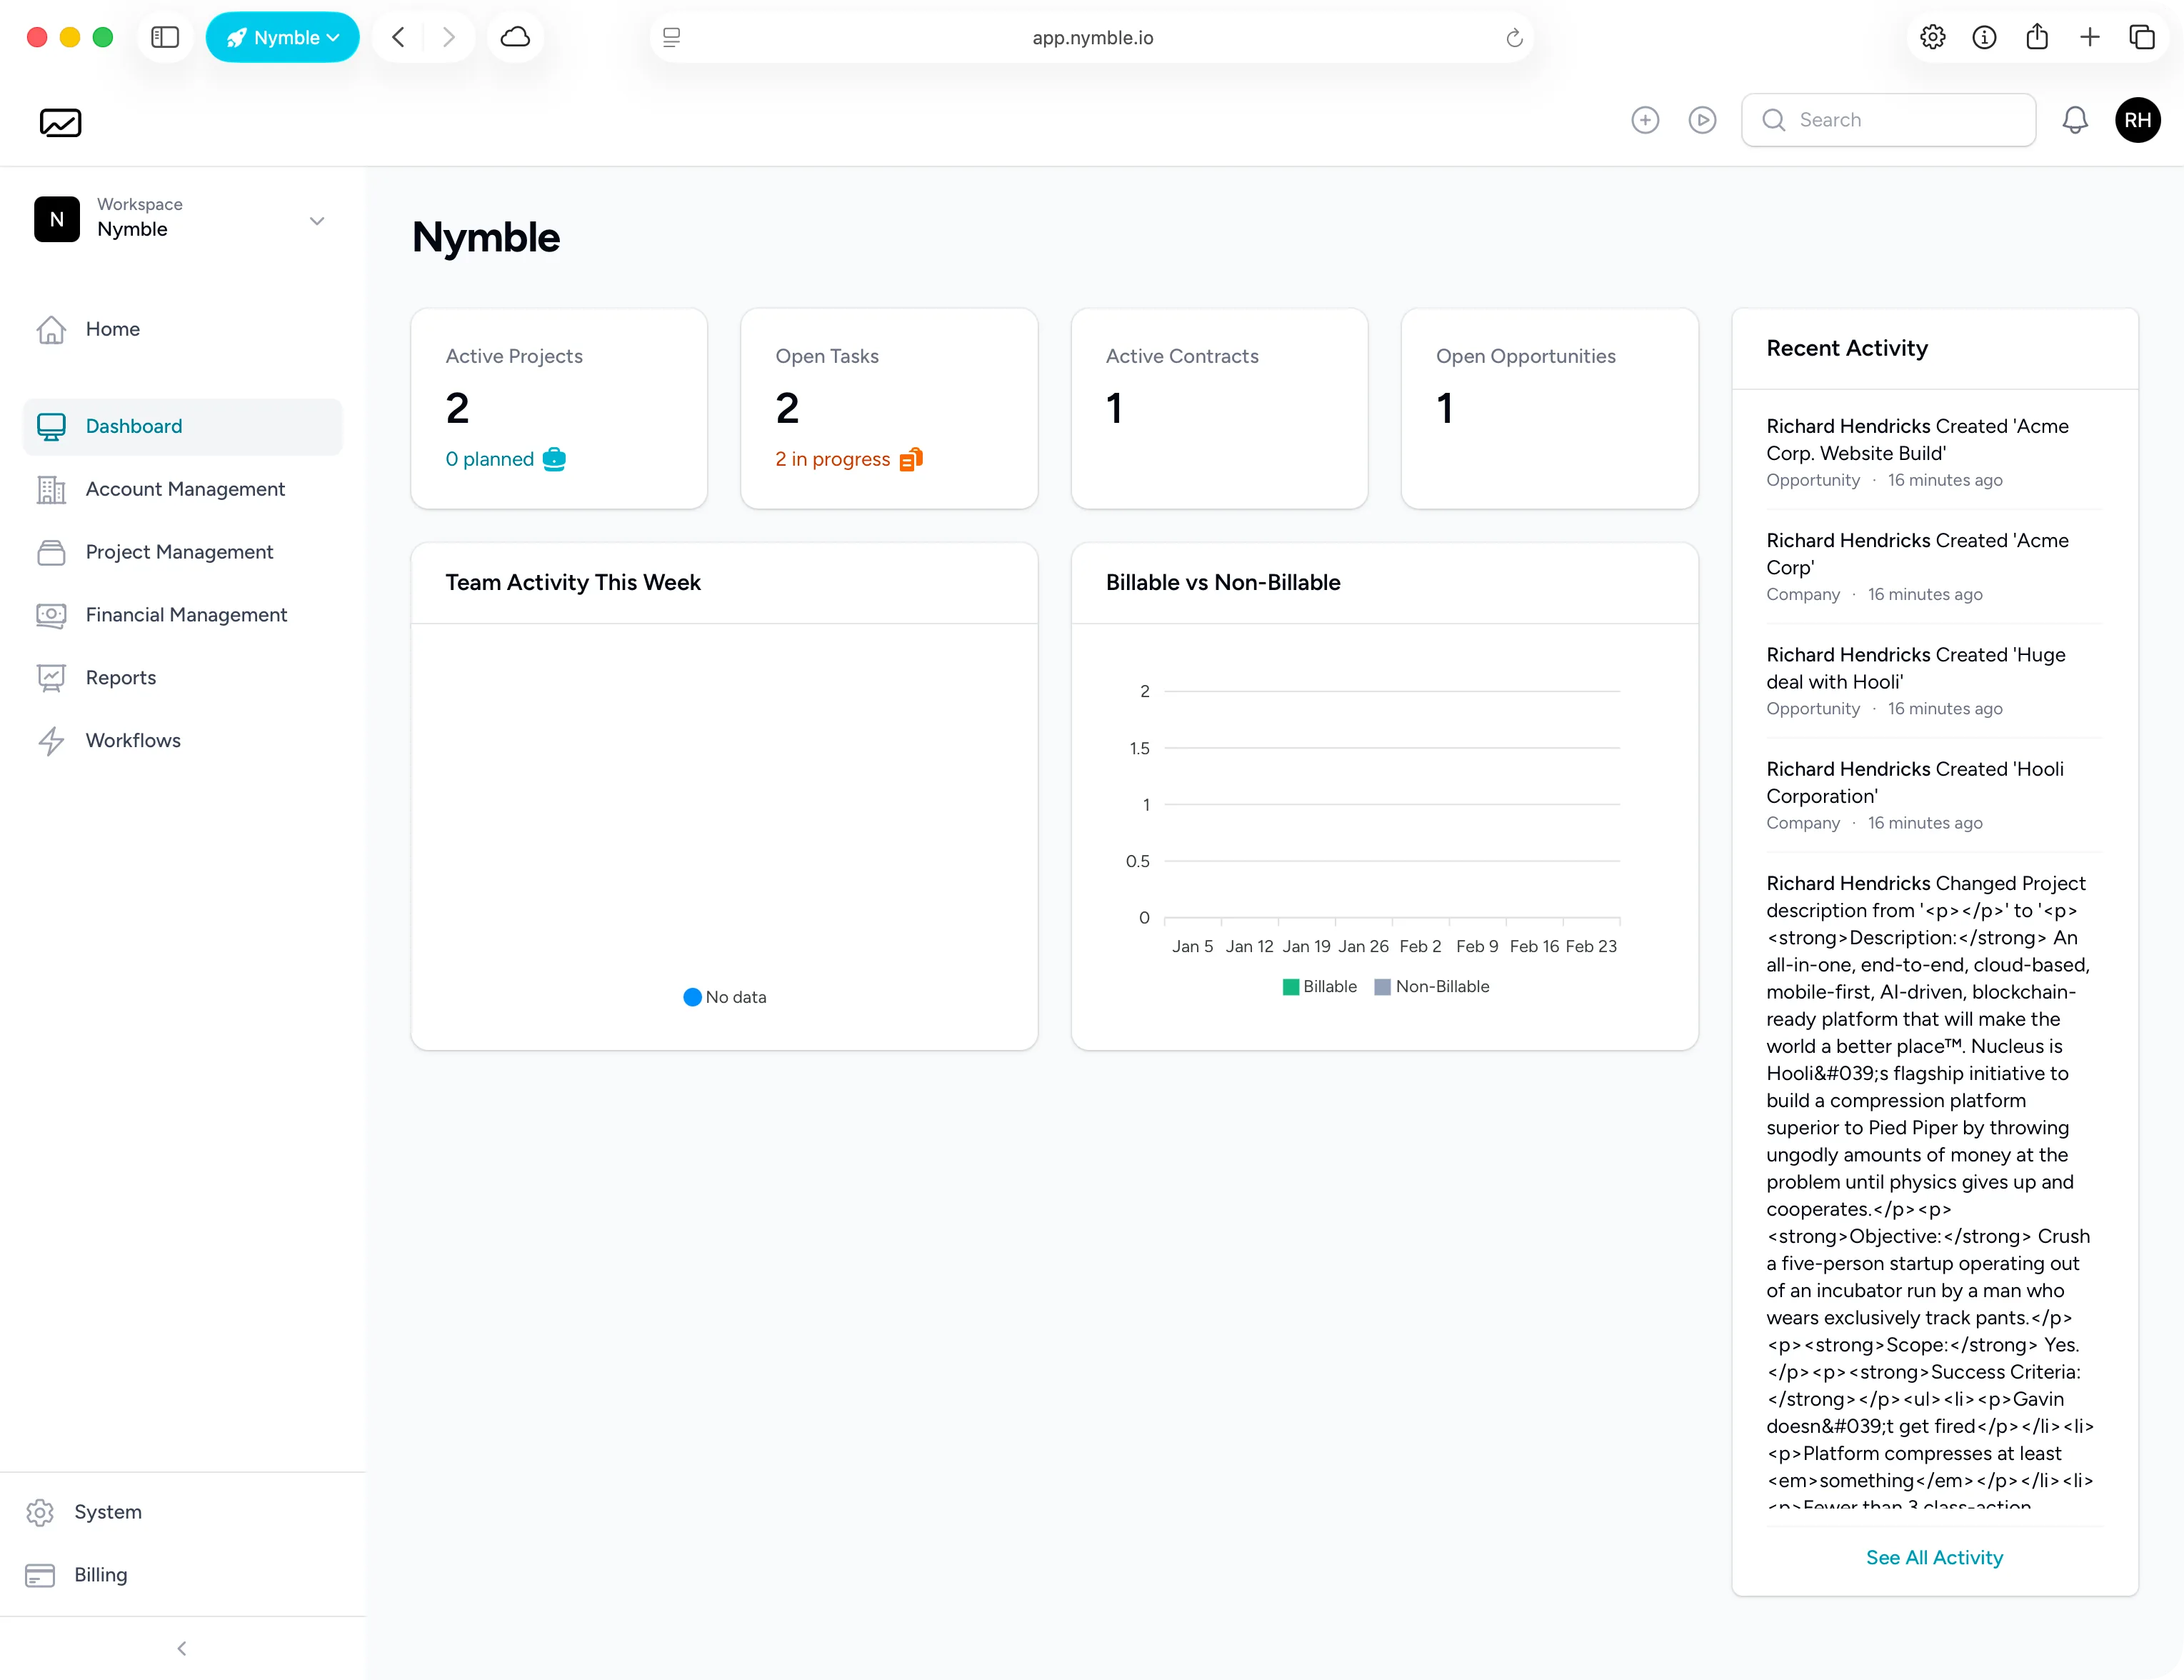Click the Nymble chart logo top left

coord(60,122)
